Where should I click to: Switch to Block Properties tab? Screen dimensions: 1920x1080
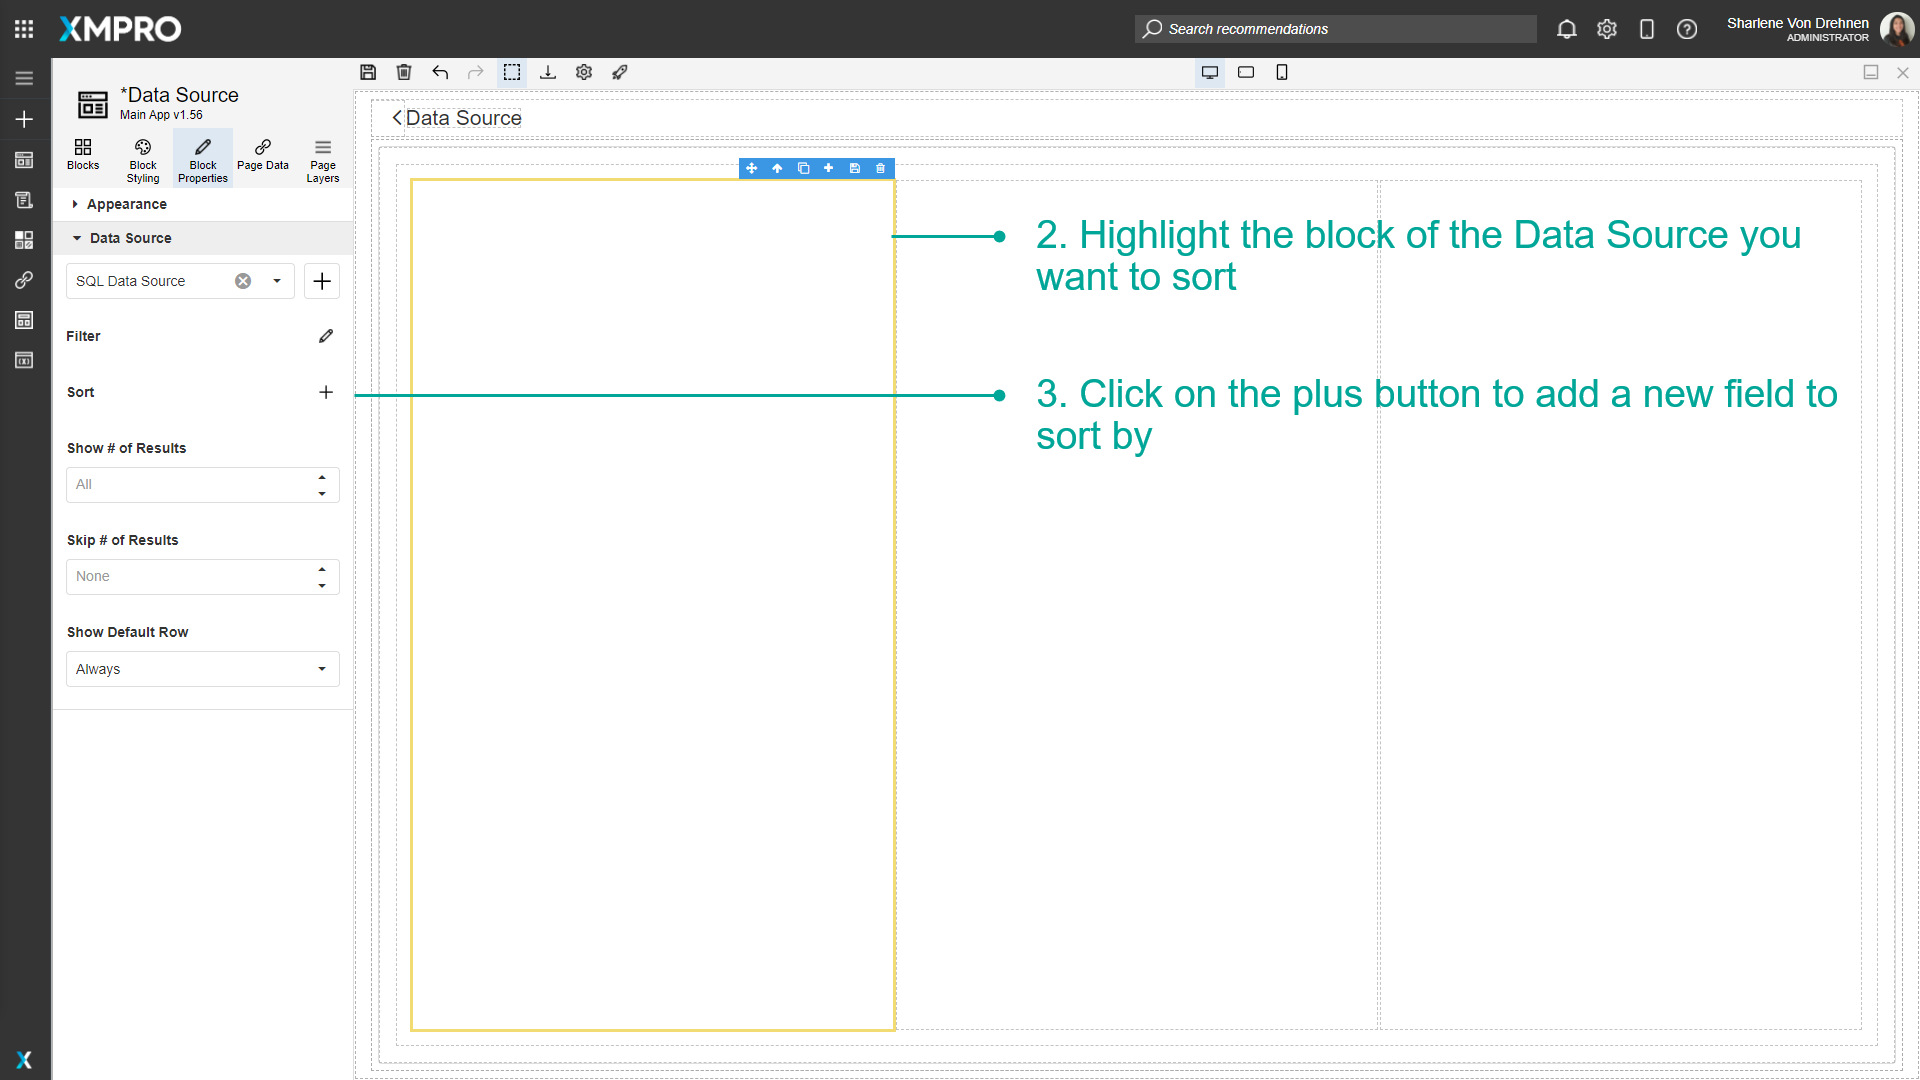[x=202, y=158]
